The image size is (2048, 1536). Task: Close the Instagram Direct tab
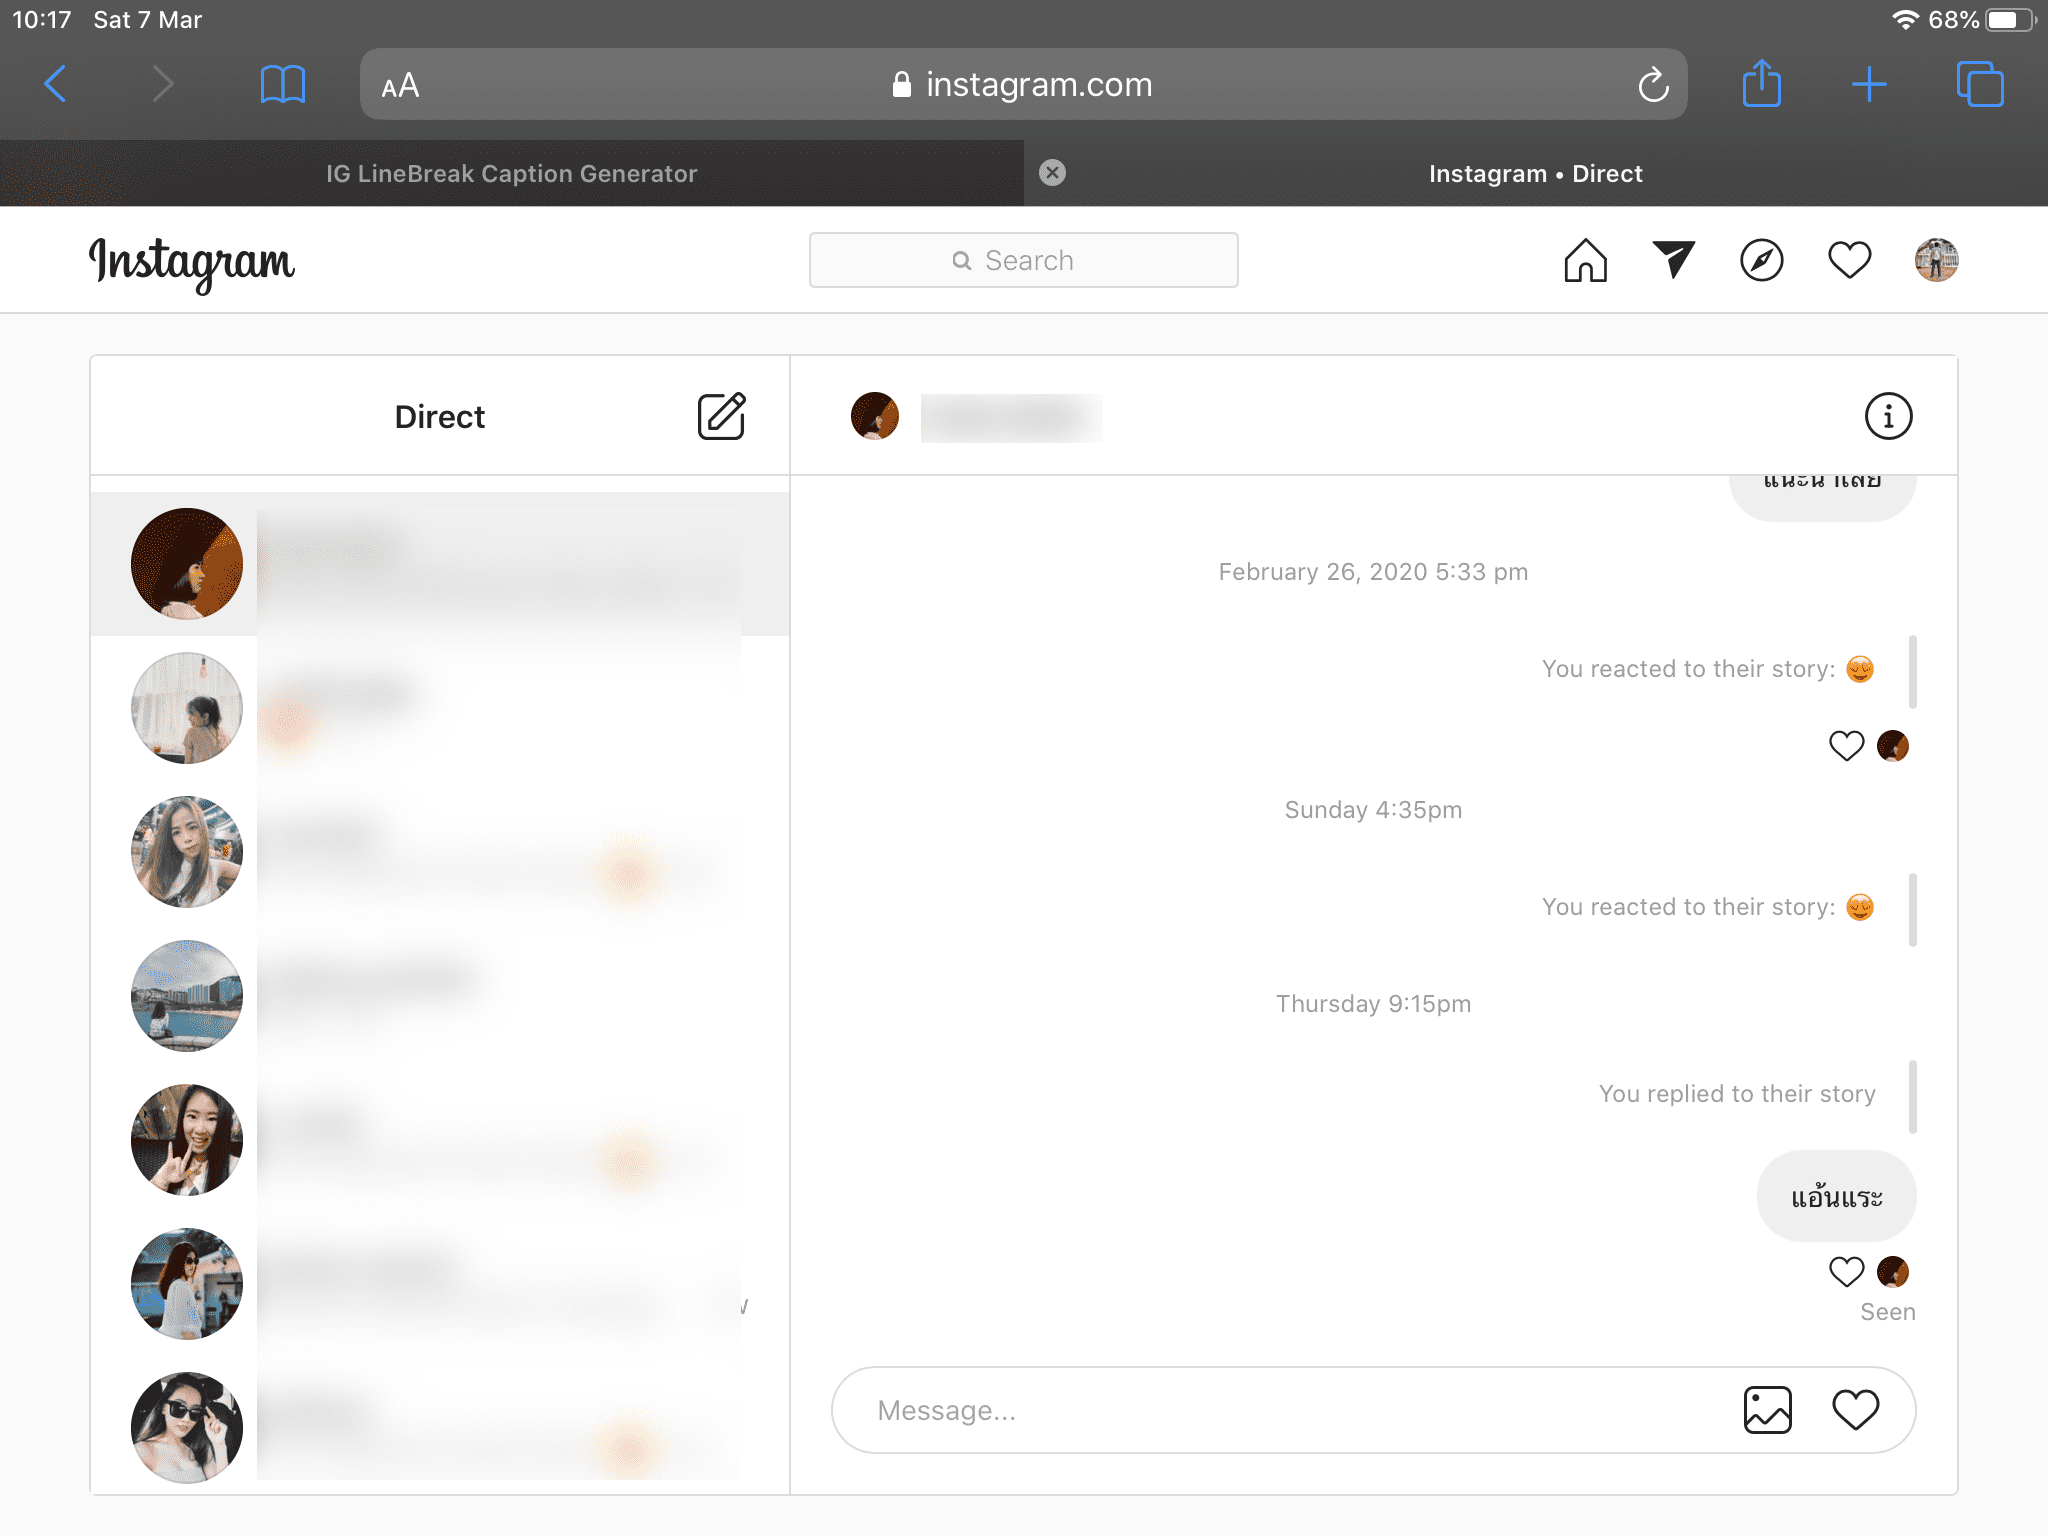tap(1052, 173)
